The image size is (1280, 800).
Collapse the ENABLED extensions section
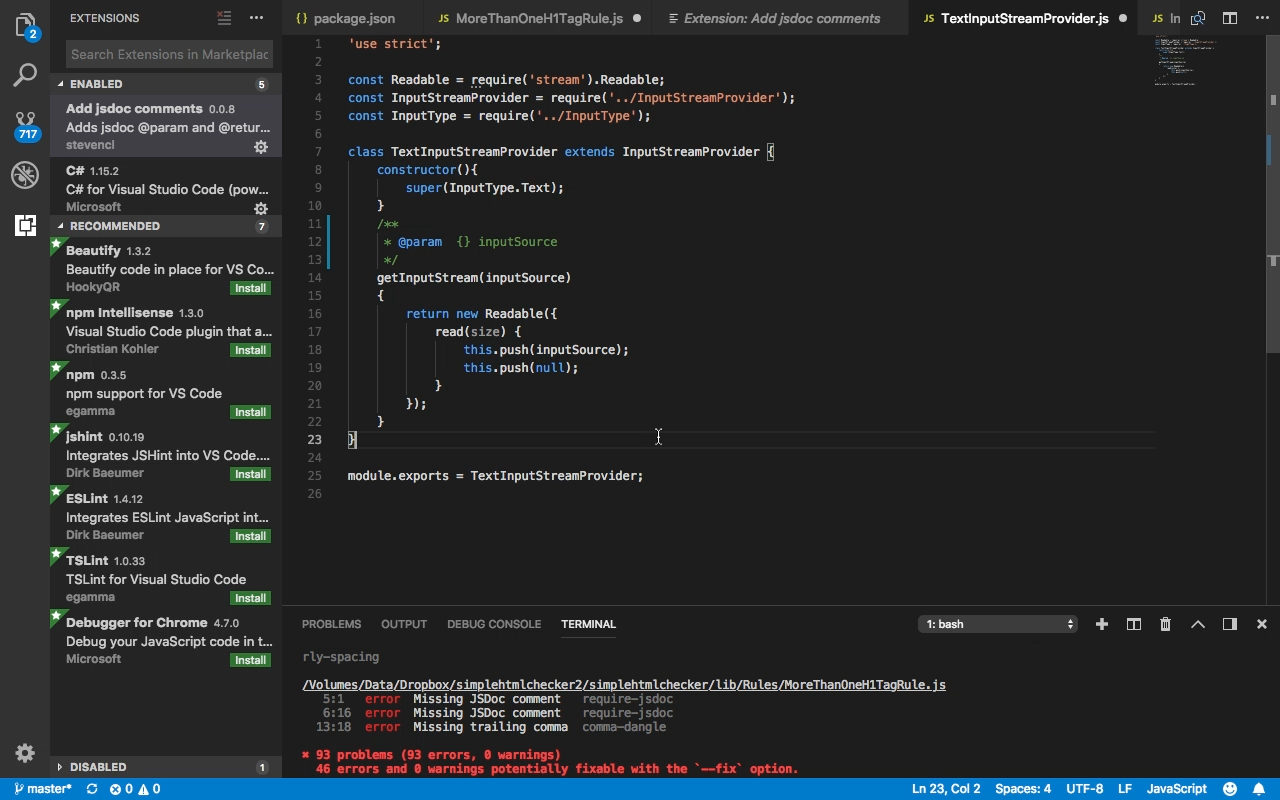[x=166, y=84]
